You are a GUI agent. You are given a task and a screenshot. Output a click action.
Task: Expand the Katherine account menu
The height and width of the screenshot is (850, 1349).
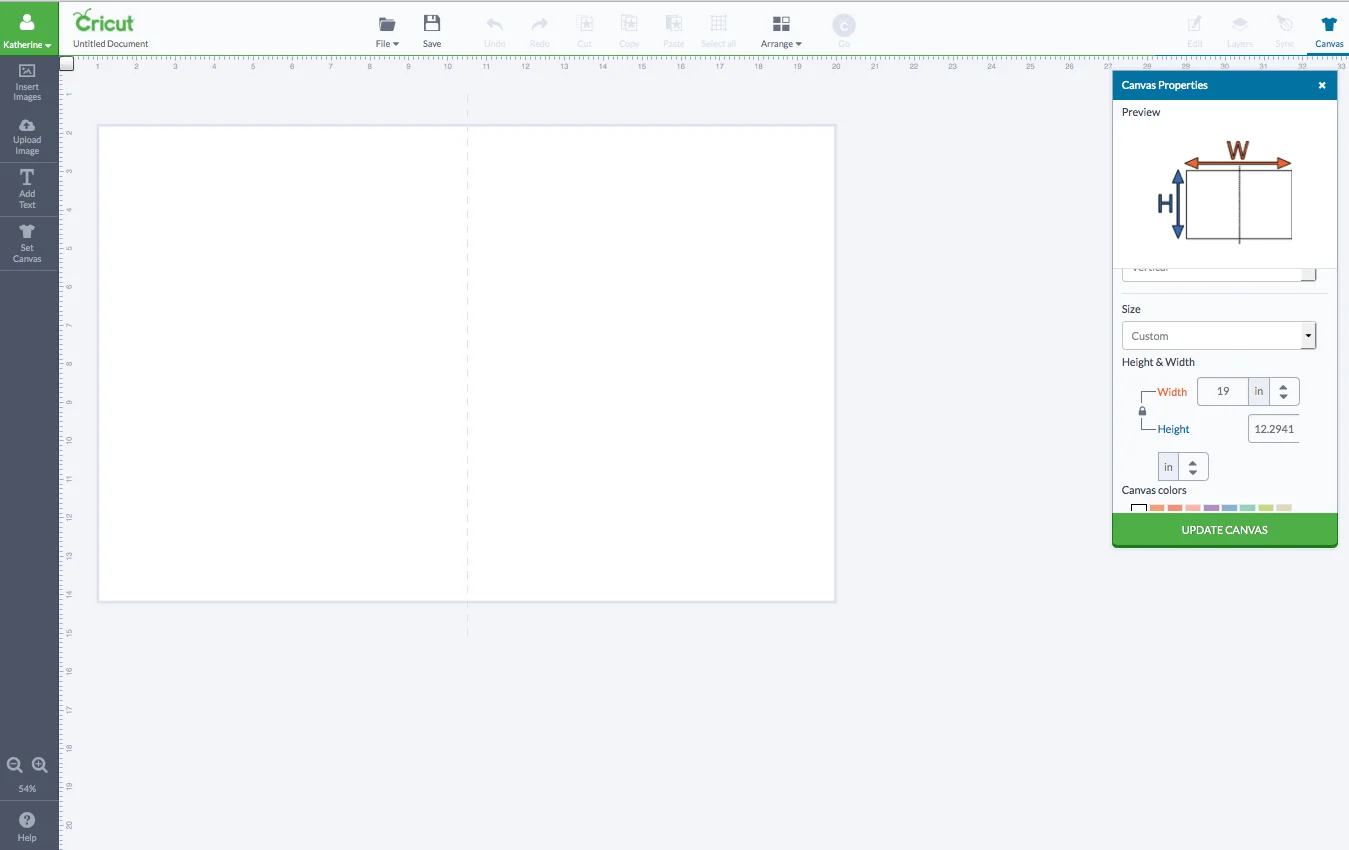27,30
